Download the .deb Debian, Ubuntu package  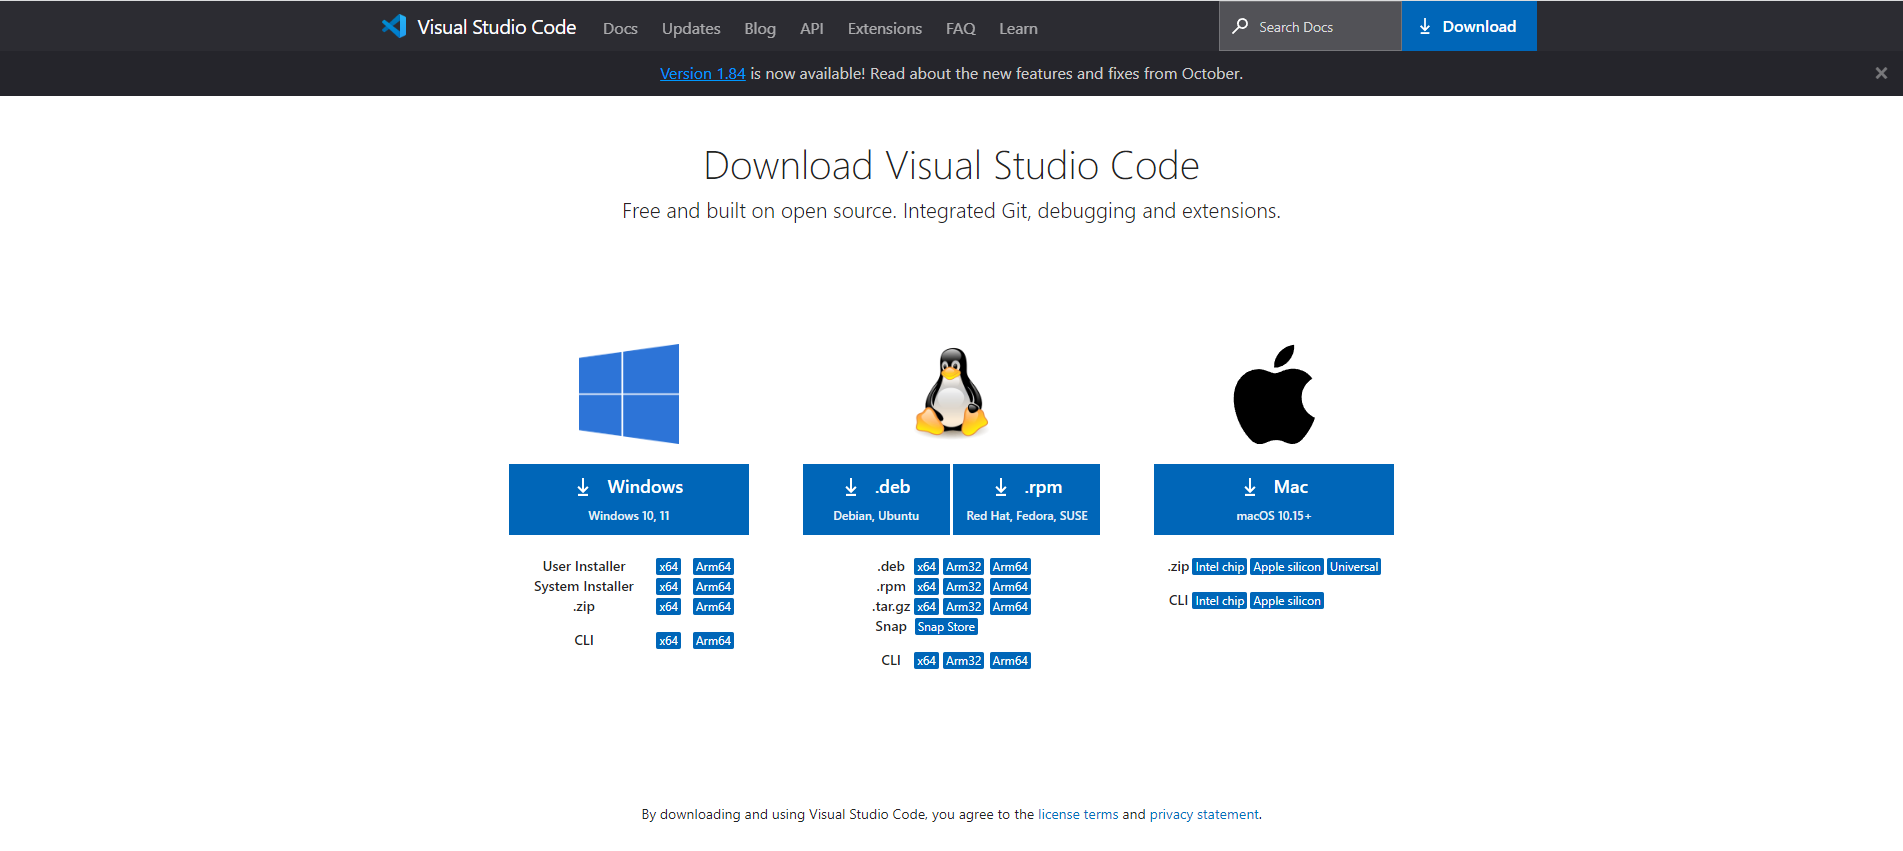(876, 499)
